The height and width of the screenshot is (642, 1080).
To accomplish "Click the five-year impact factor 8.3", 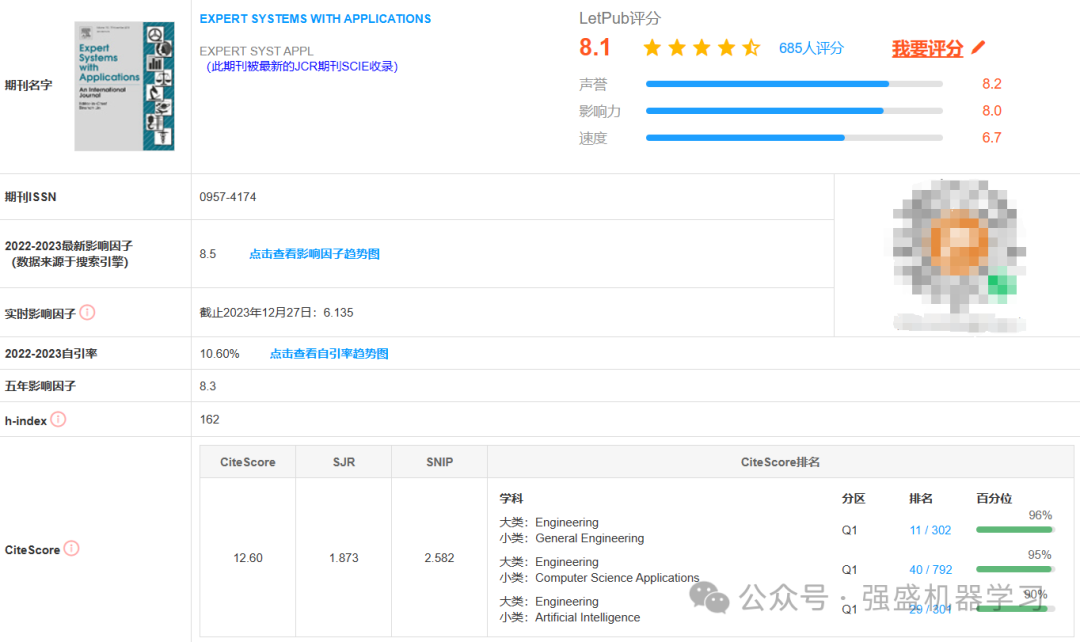I will pos(208,386).
